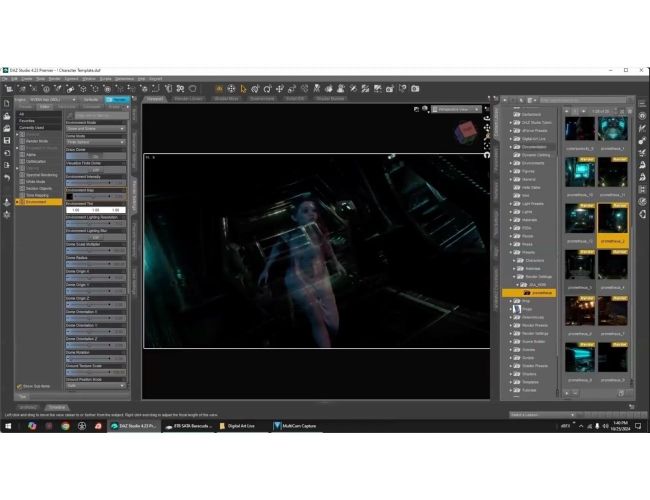
Task: Collapse the Render Settings folder under Presets
Action: [514, 277]
